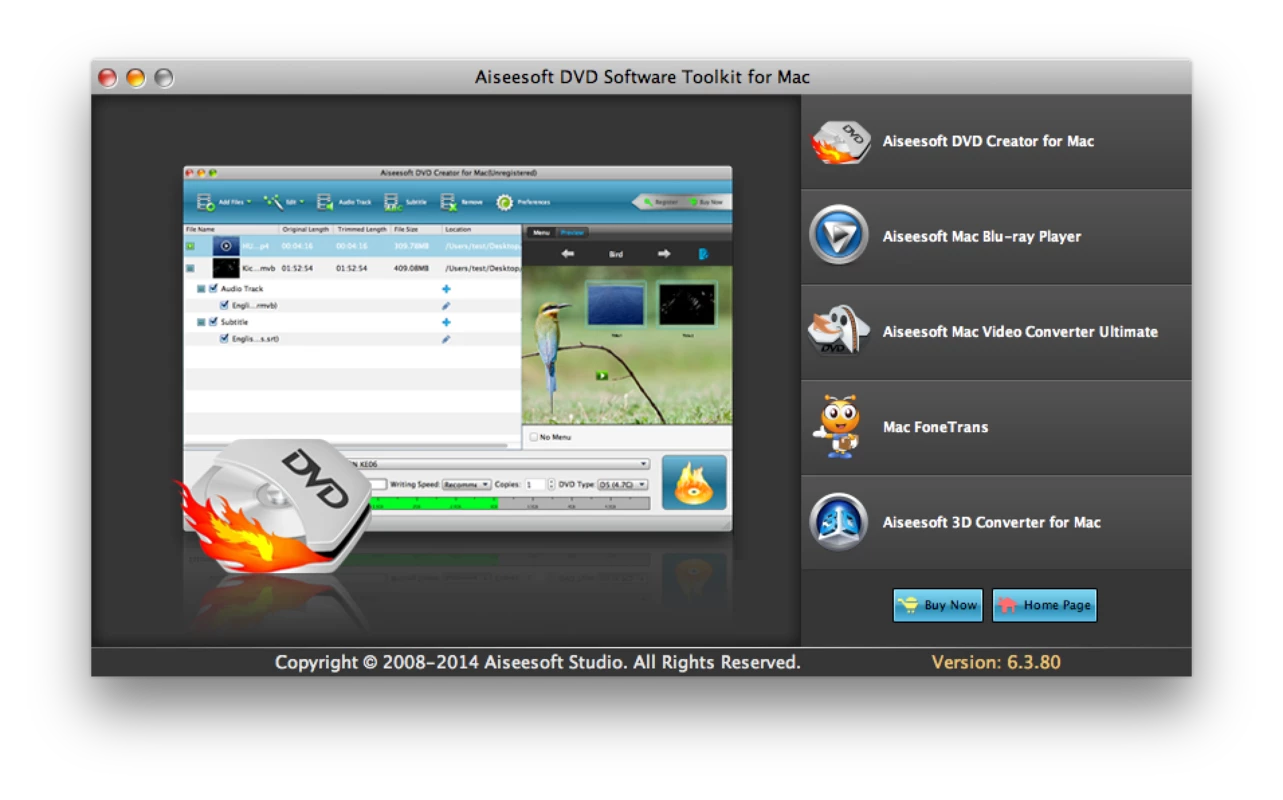
Task: Expand the HU...p4 file row toggle
Action: [x=190, y=246]
